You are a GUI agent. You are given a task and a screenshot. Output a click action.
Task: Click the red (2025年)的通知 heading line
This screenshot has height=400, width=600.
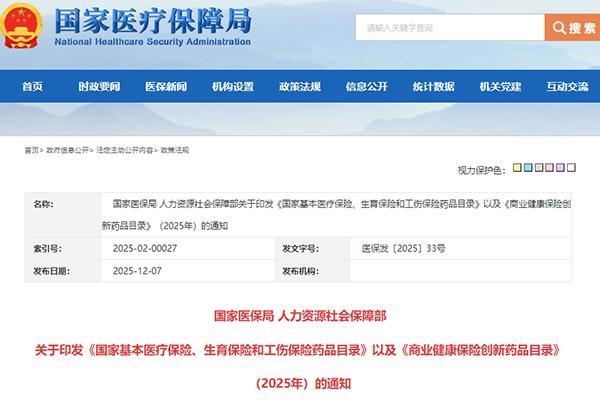click(303, 383)
